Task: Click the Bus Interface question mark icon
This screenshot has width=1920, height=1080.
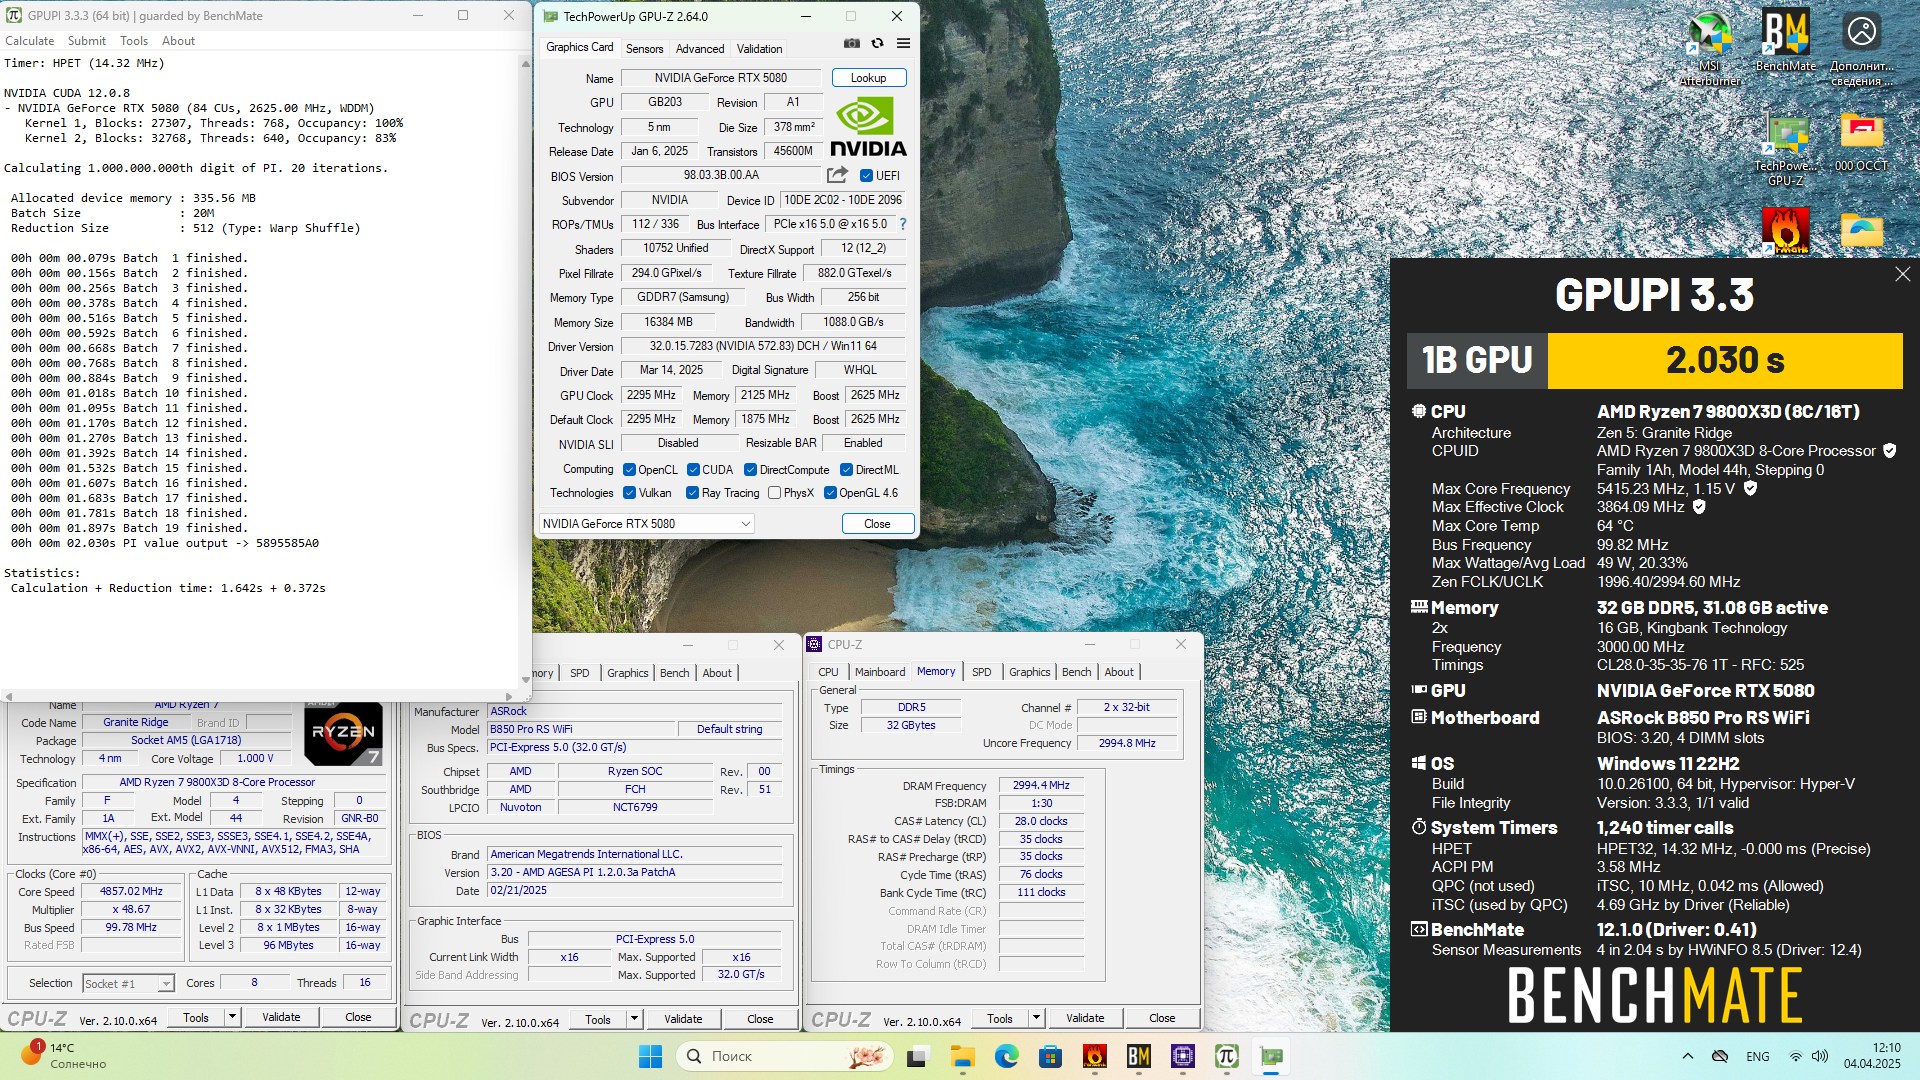Action: pos(903,224)
